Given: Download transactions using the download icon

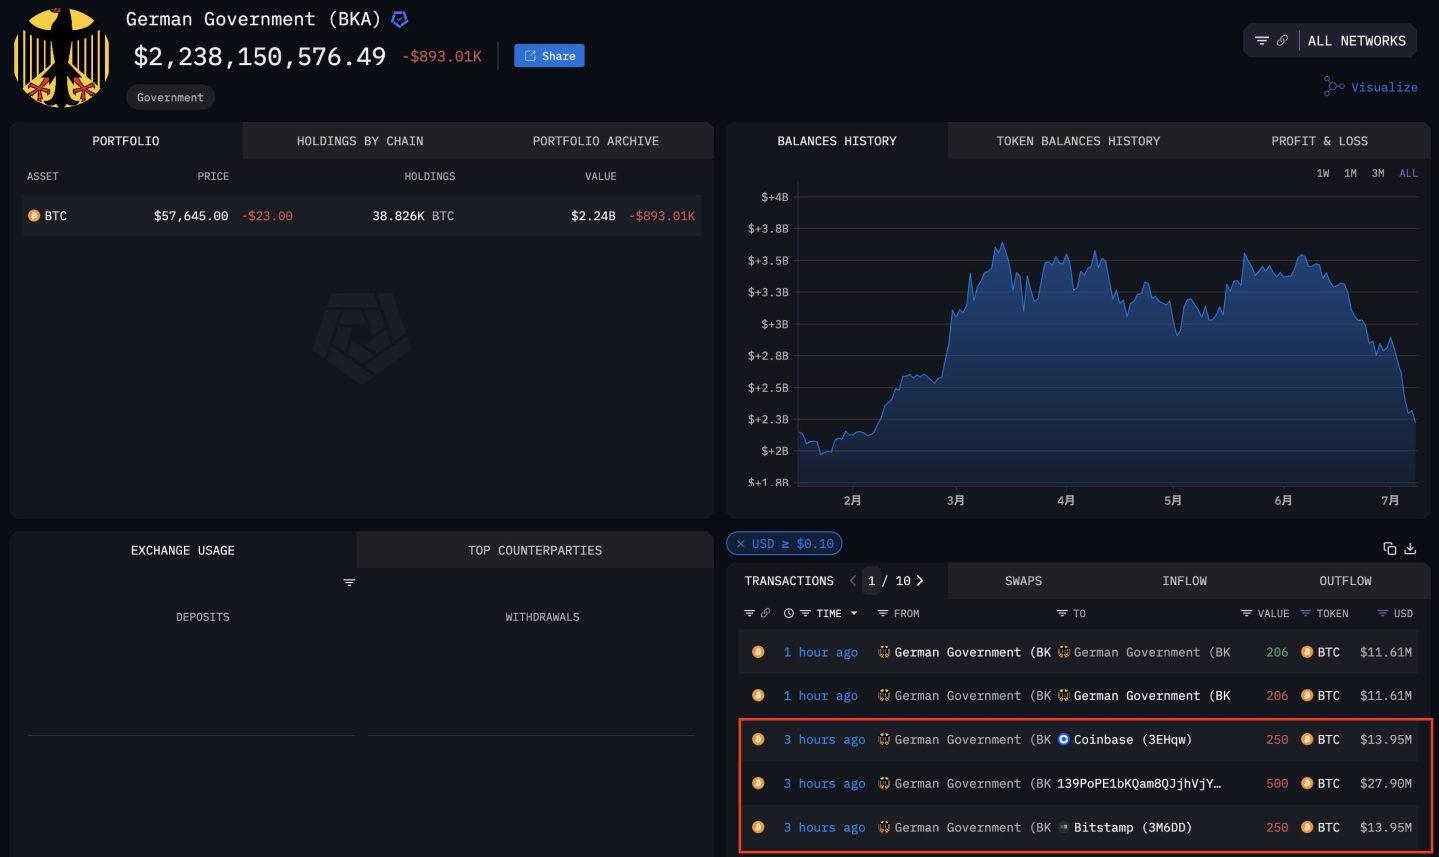Looking at the screenshot, I should pyautogui.click(x=1410, y=548).
